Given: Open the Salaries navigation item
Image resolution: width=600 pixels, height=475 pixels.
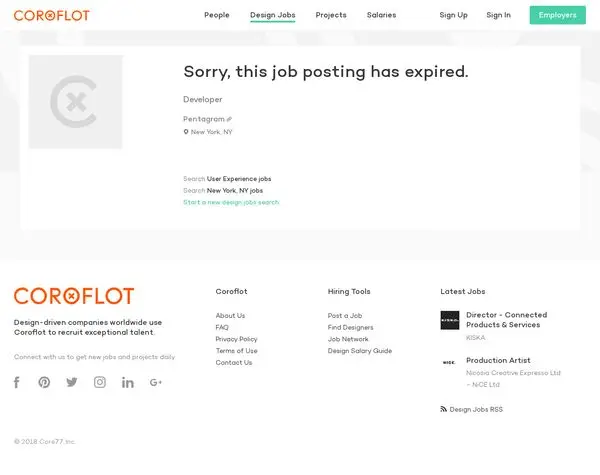Looking at the screenshot, I should tap(382, 15).
